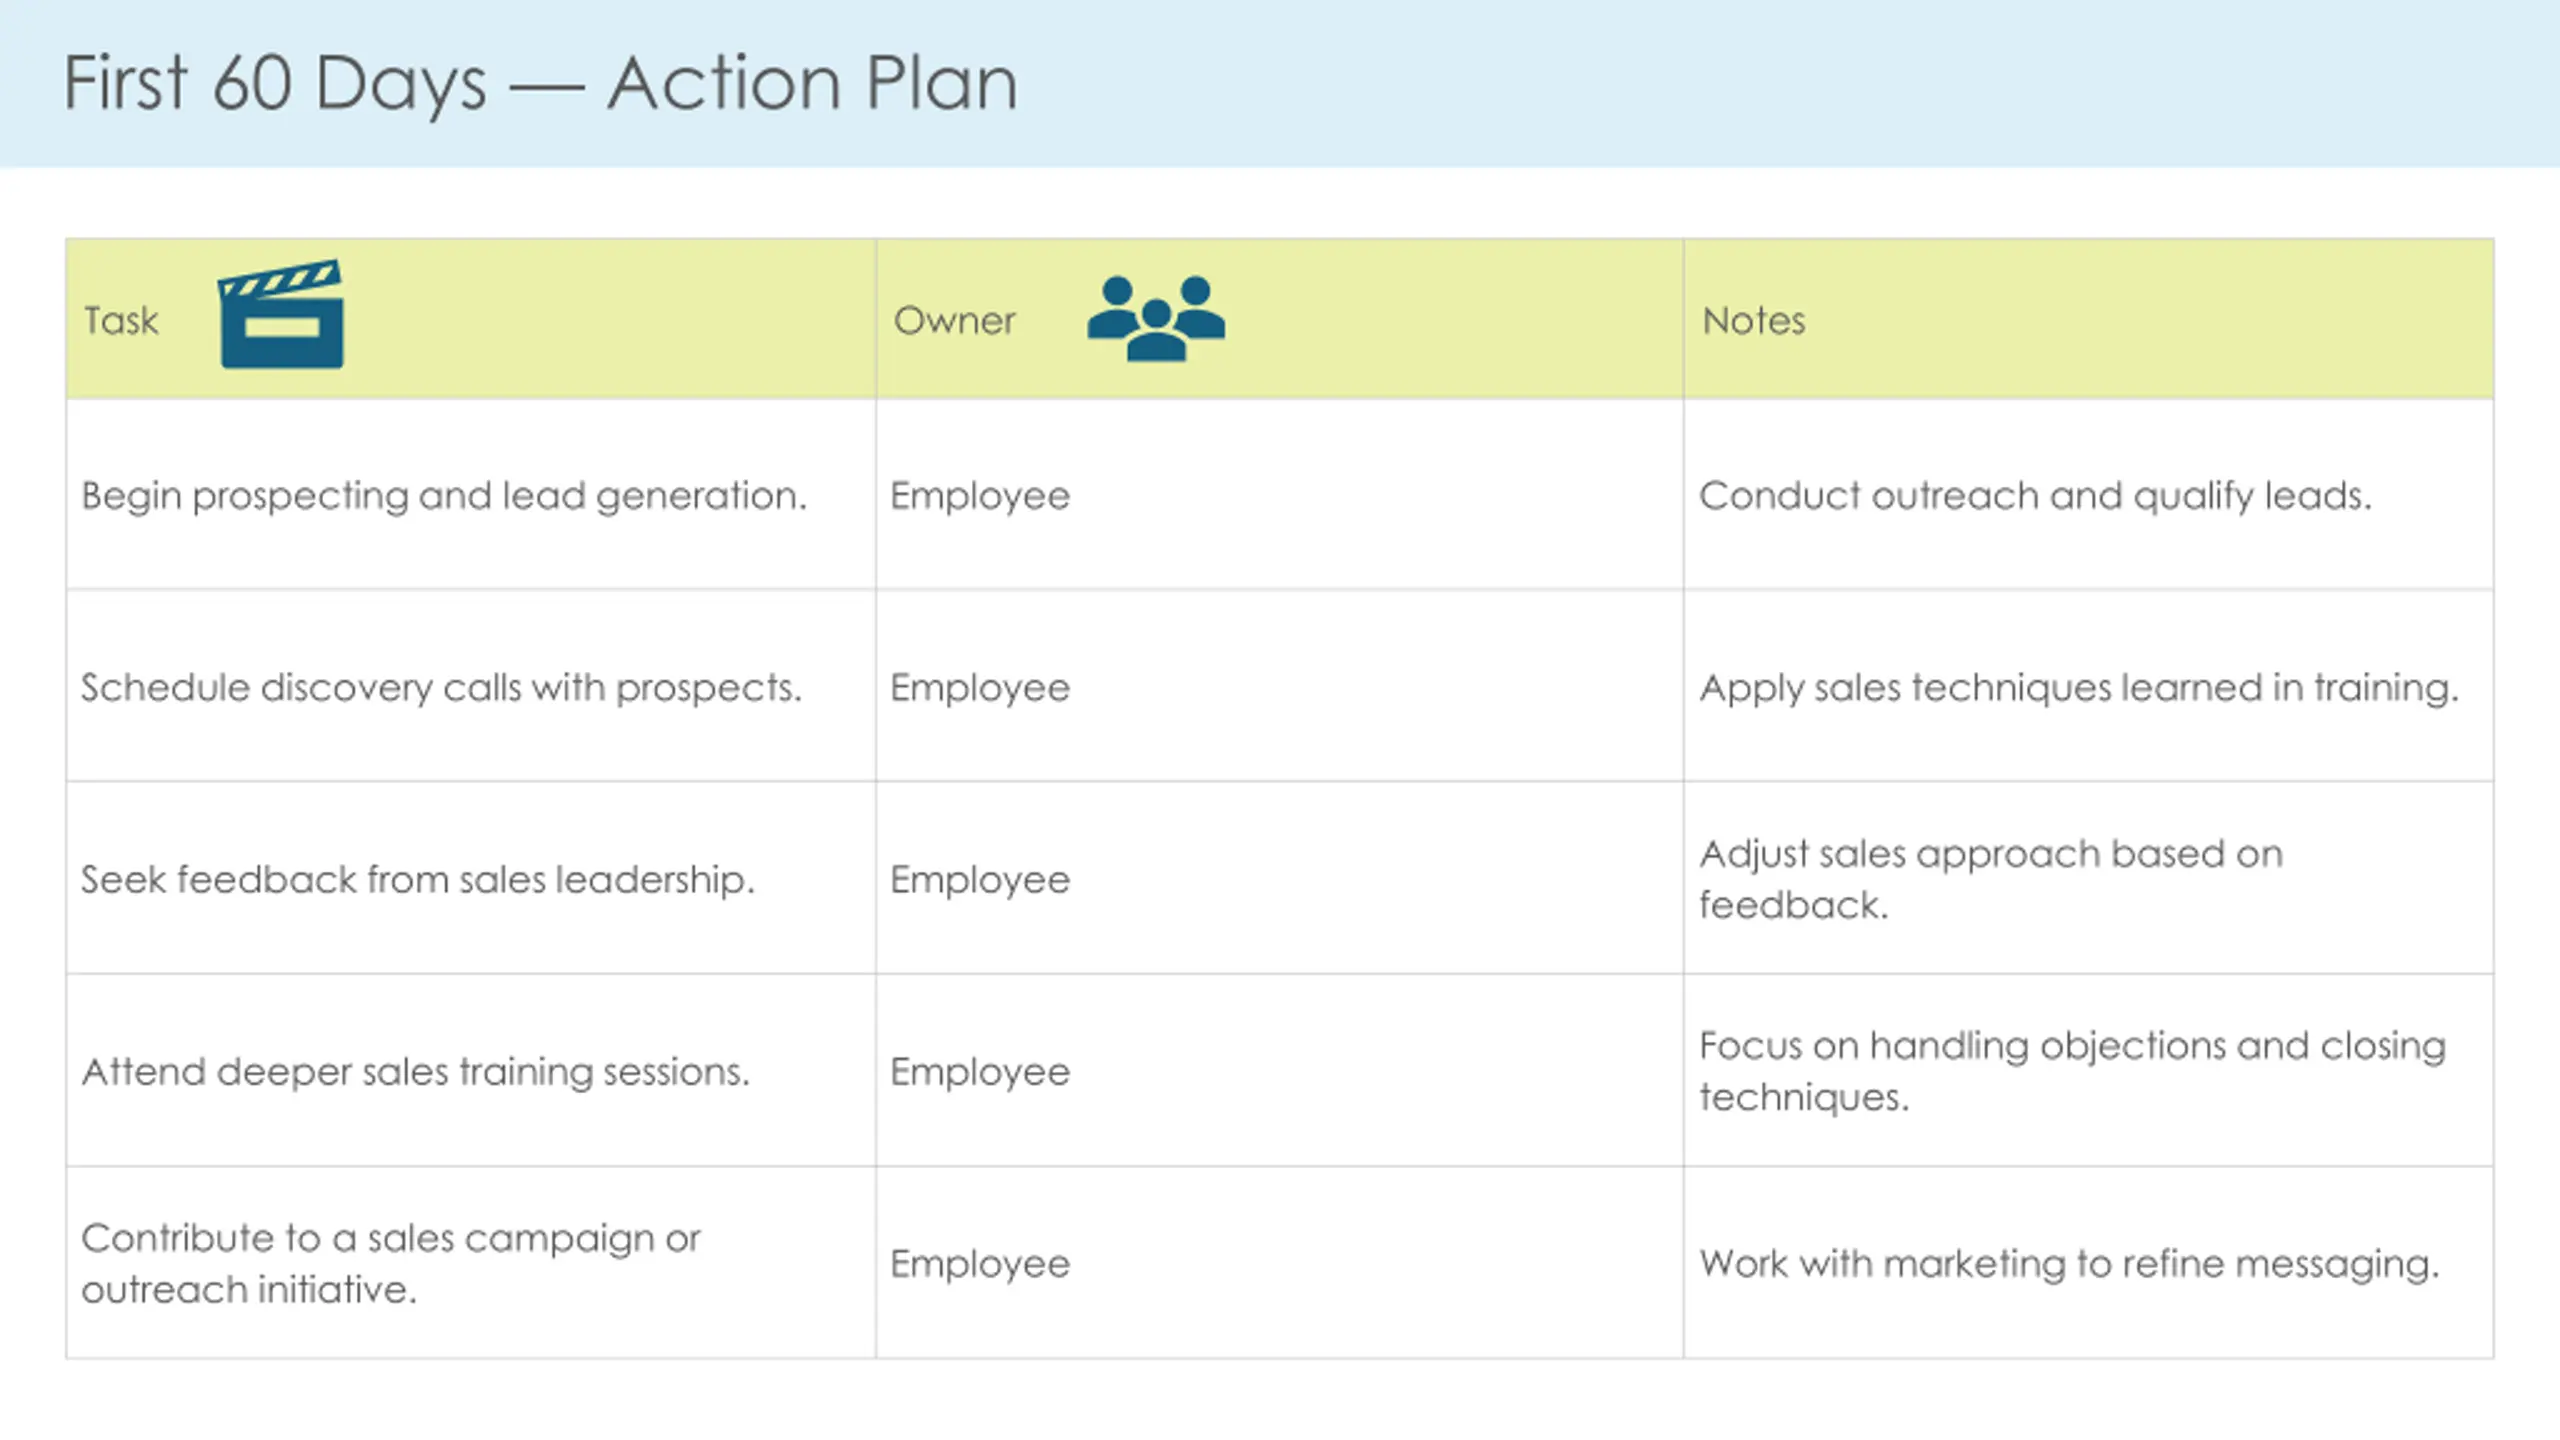Click Employee in the seek feedback row
The image size is (2560, 1440).
tap(980, 881)
